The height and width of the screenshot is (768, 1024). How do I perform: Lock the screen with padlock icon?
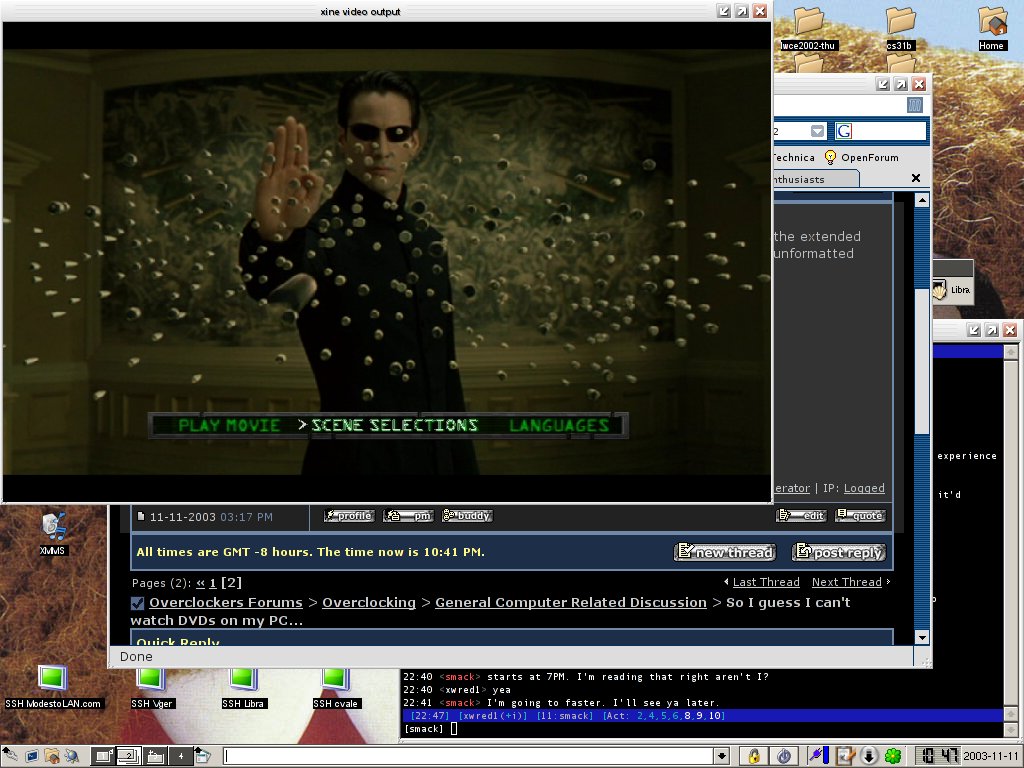point(754,756)
